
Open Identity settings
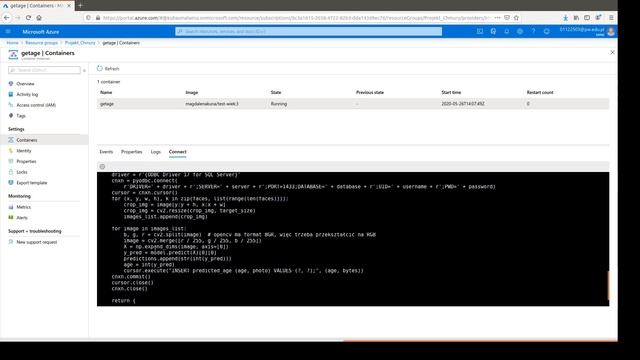[24, 151]
